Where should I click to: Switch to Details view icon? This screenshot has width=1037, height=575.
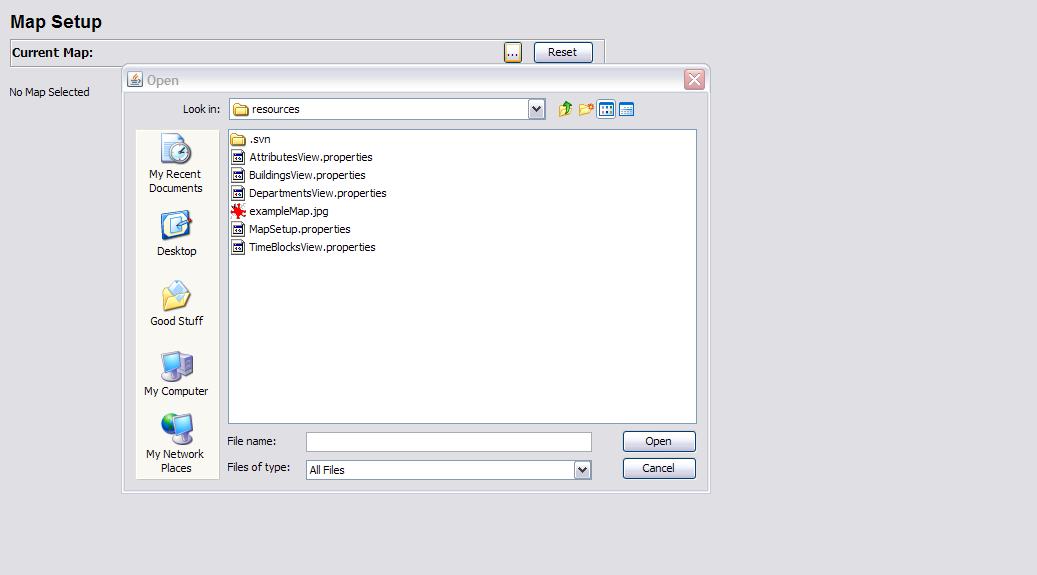627,109
